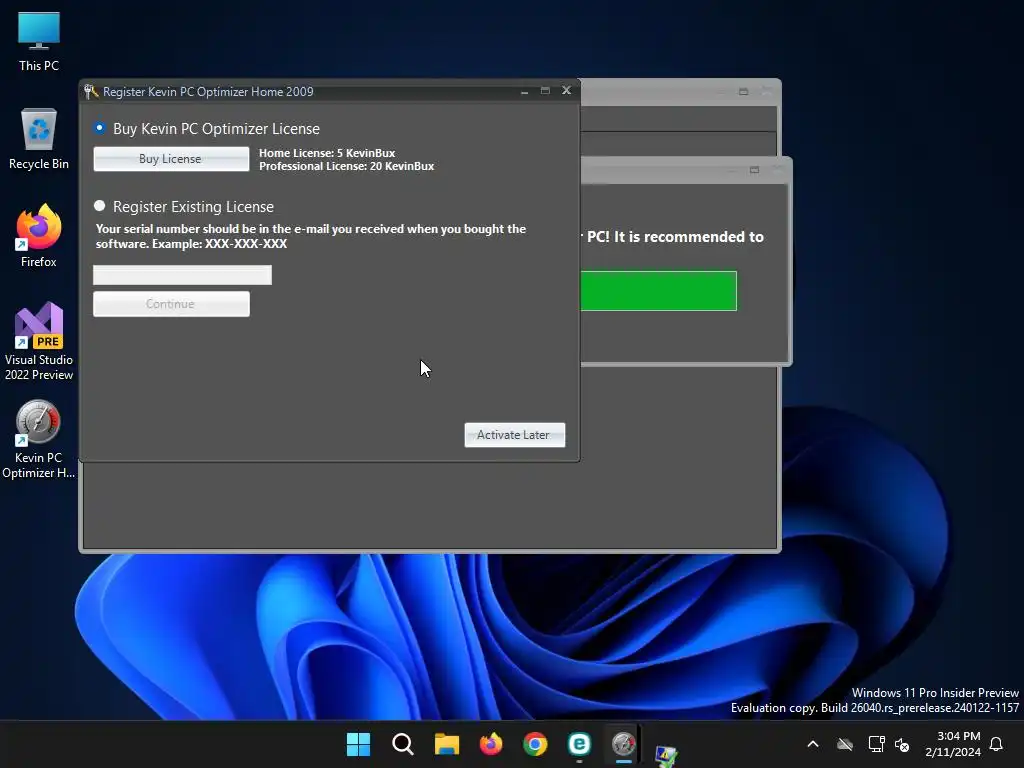Click the green progress bar in the background window
This screenshot has width=1024, height=768.
click(658, 291)
